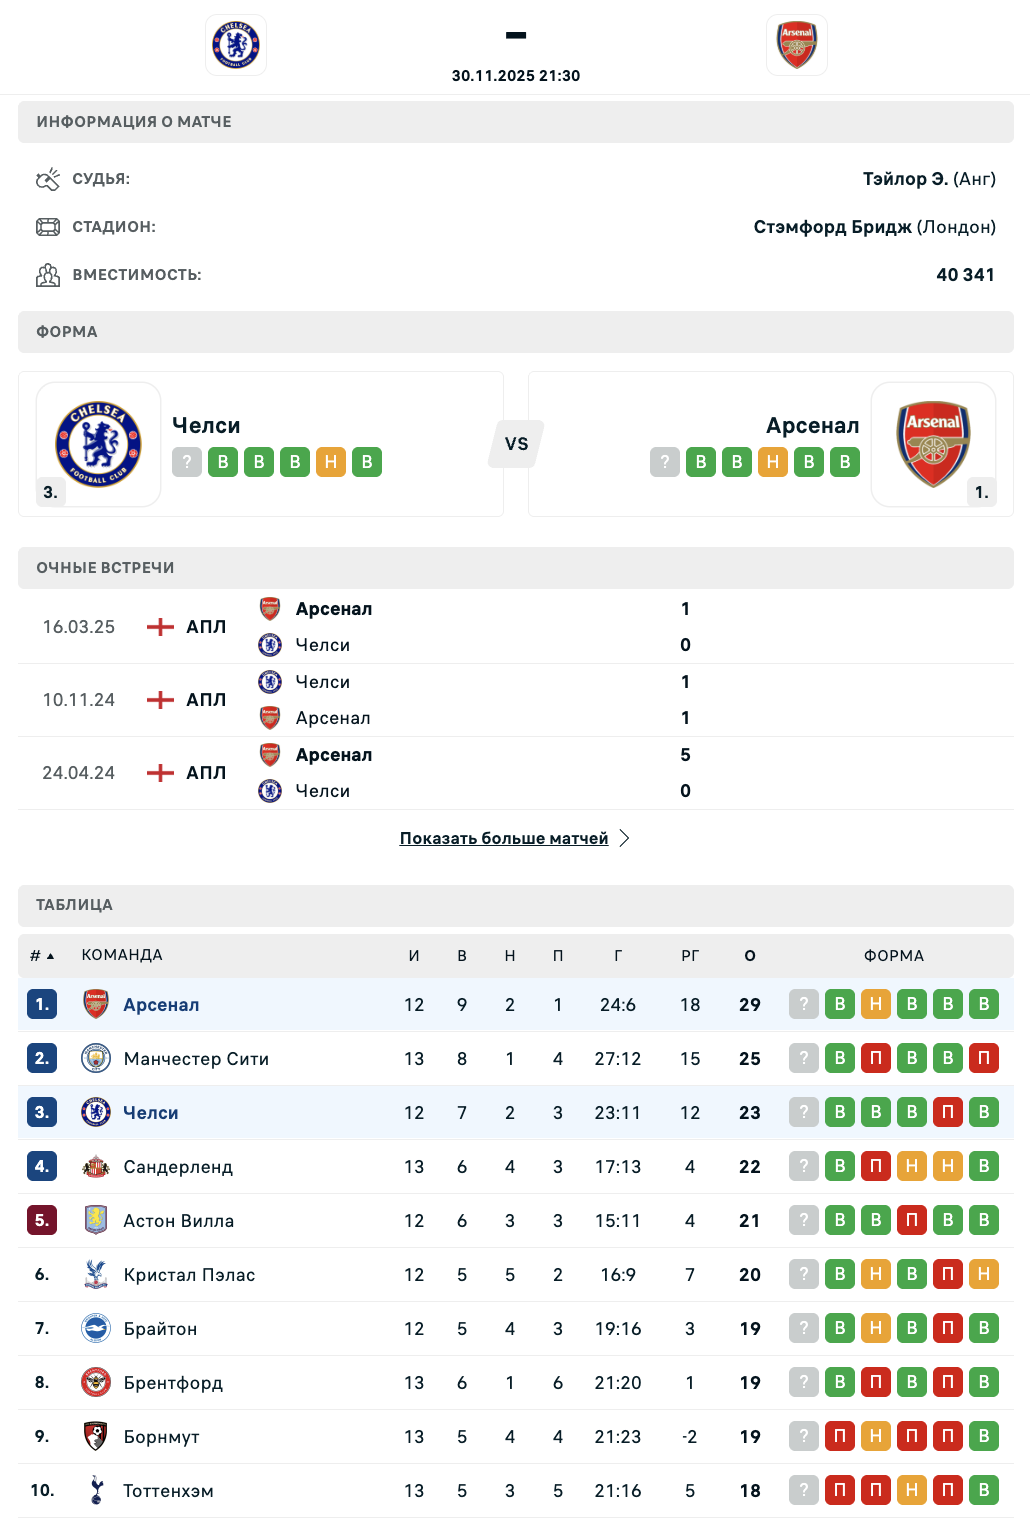The image size is (1030, 1528).
Task: Open the large Chelsea logo in the Форма section
Action: coord(99,444)
